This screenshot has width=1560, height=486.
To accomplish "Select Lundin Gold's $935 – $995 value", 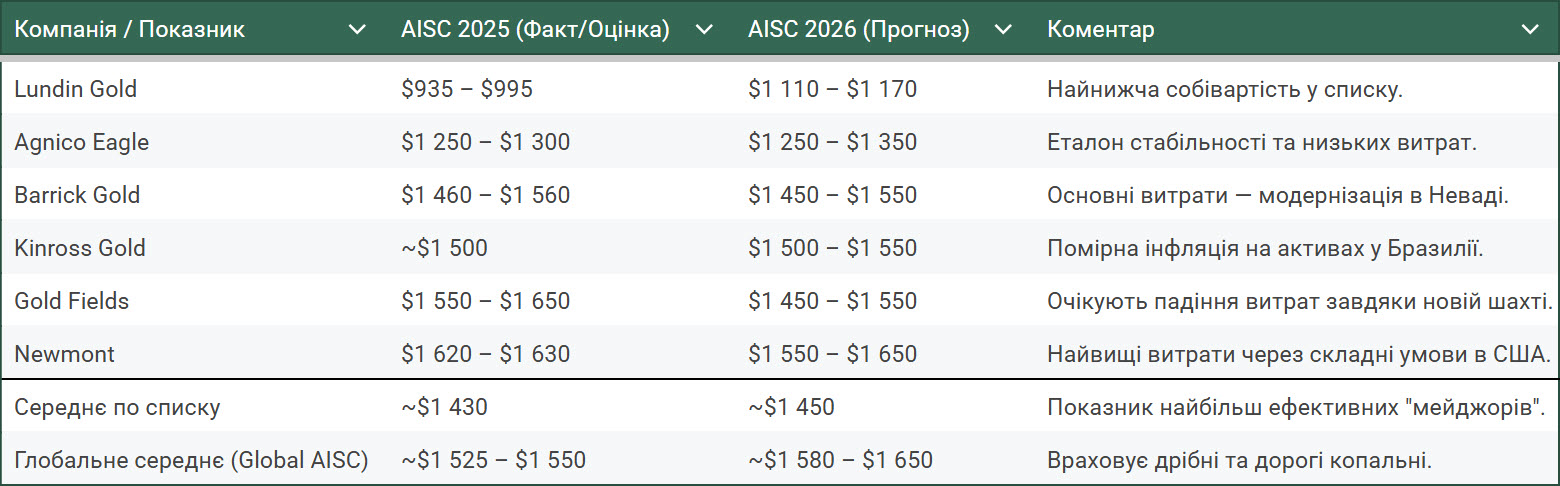I will point(467,89).
